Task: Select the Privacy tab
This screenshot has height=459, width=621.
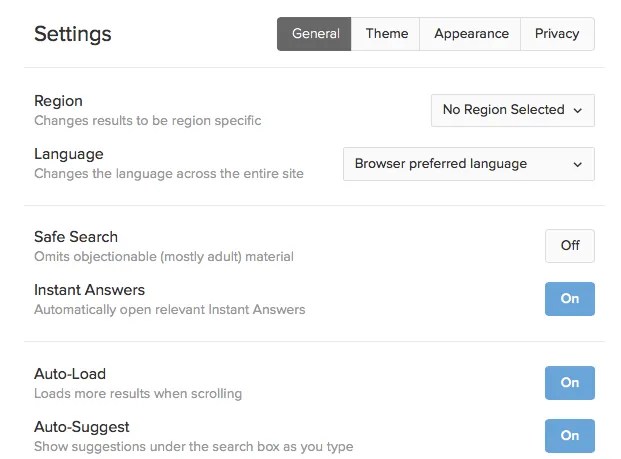Action: coord(557,34)
